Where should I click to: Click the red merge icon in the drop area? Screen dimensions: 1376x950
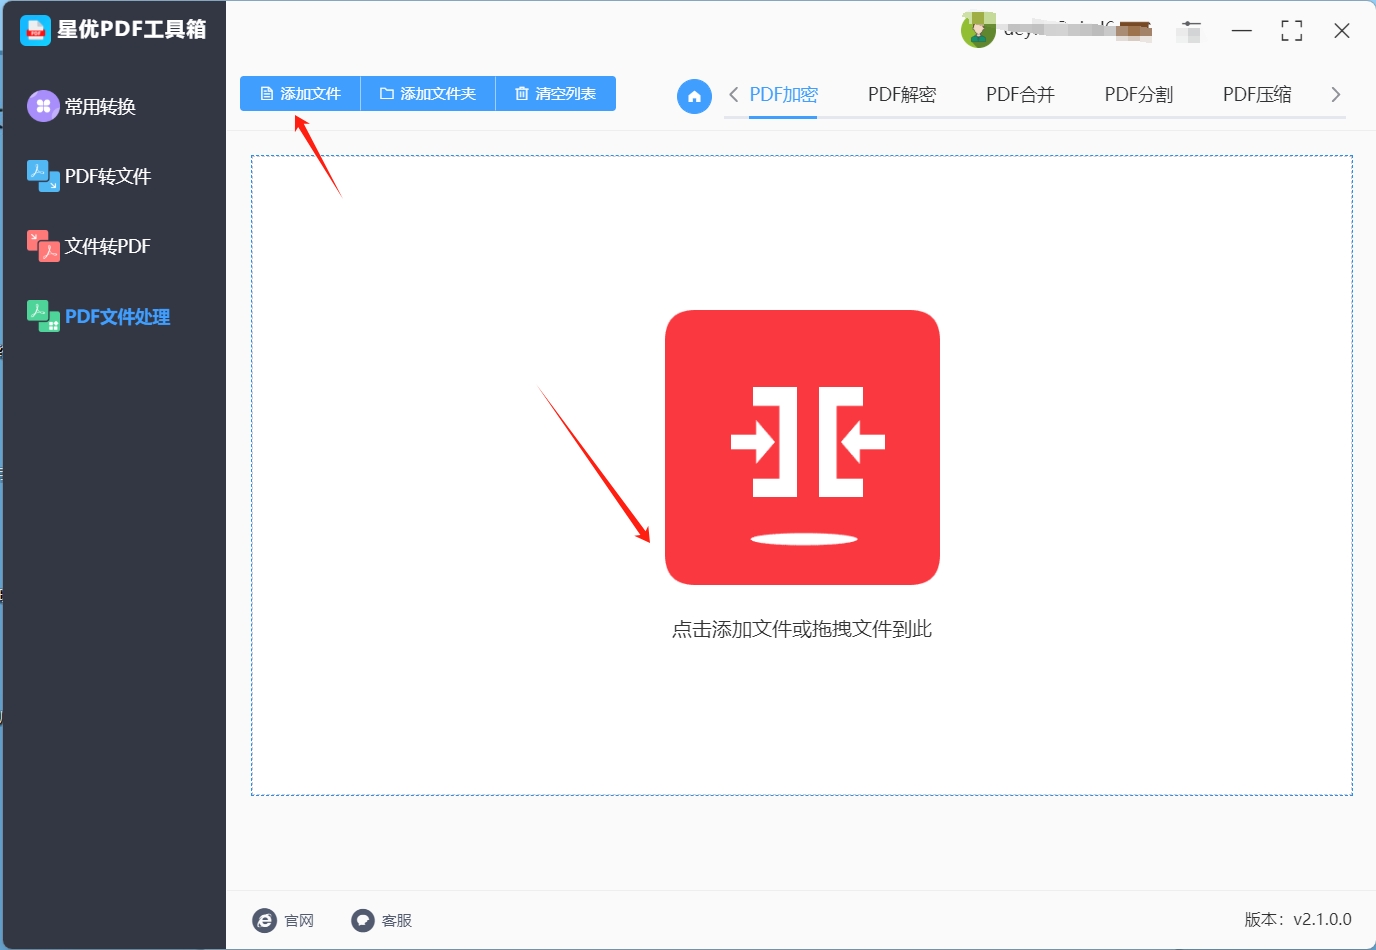(802, 447)
